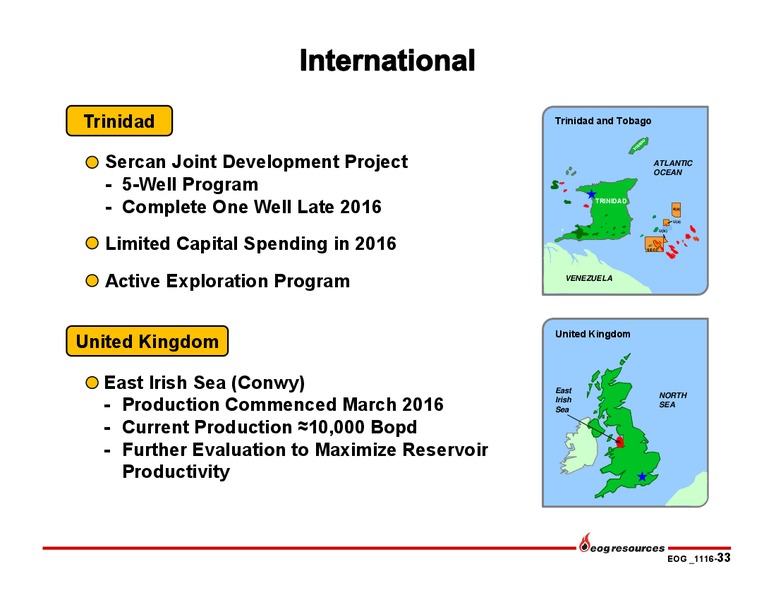Click the Trinidad and Tobago map thumbnail
This screenshot has width=776, height=600.
(625, 200)
